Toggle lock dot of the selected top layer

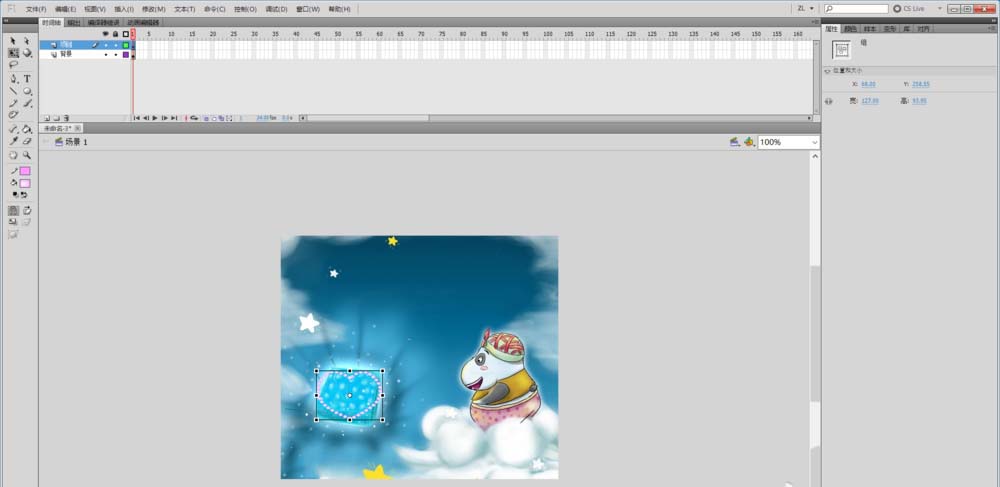(115, 45)
